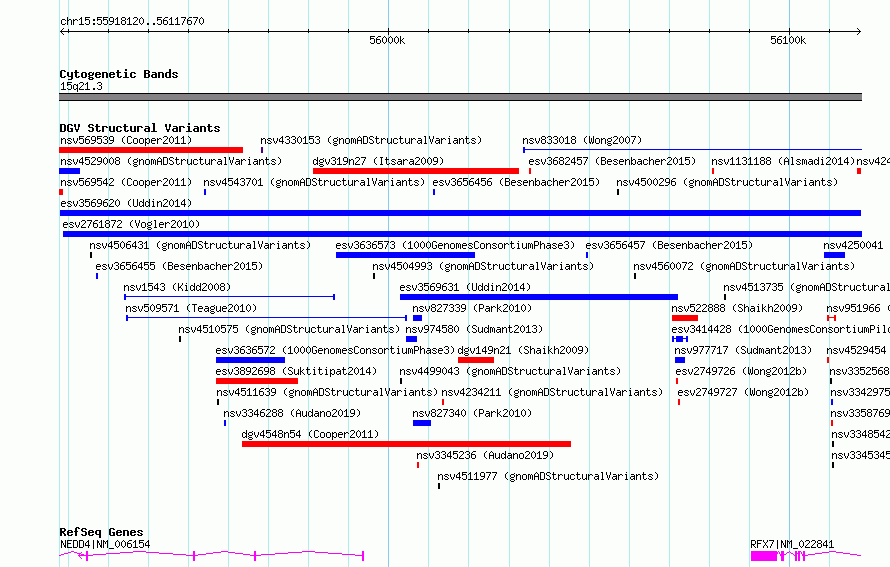Click nsv3346288 (Audano2019) label

(x=292, y=413)
